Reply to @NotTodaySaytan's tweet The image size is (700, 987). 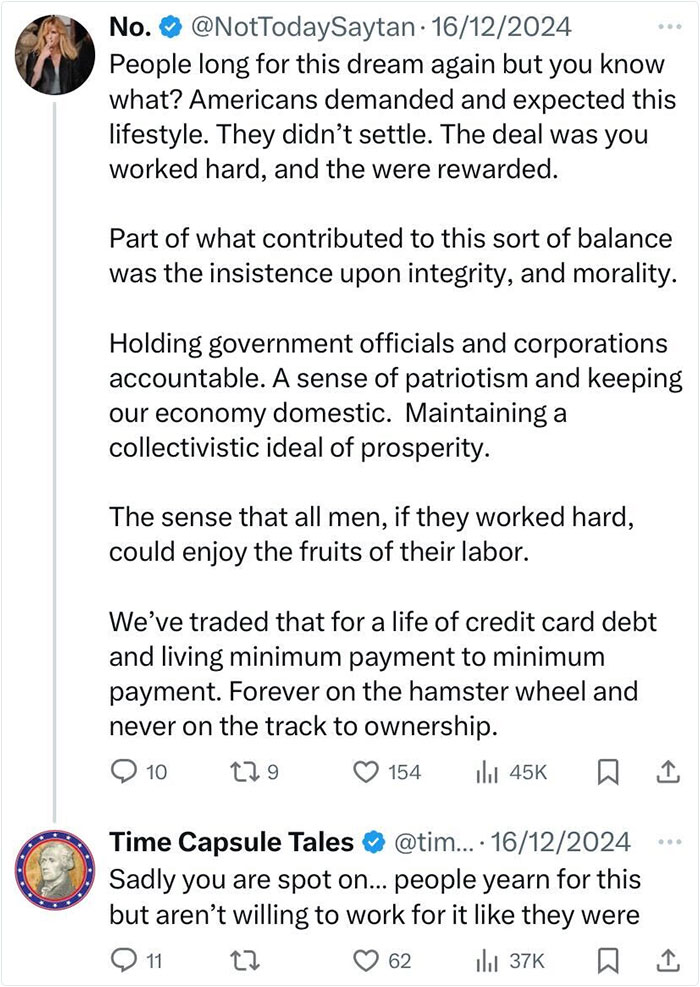coord(123,771)
